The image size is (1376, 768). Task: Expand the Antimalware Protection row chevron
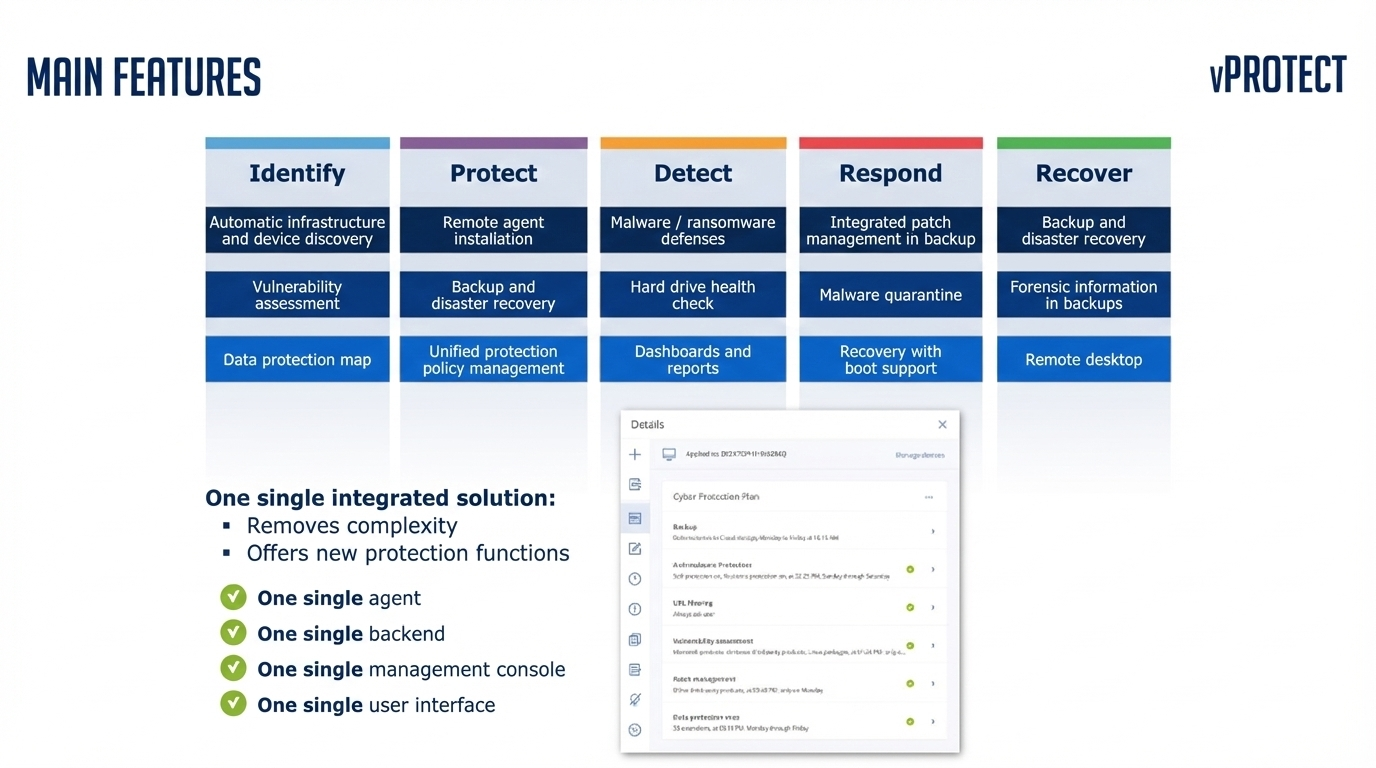933,570
